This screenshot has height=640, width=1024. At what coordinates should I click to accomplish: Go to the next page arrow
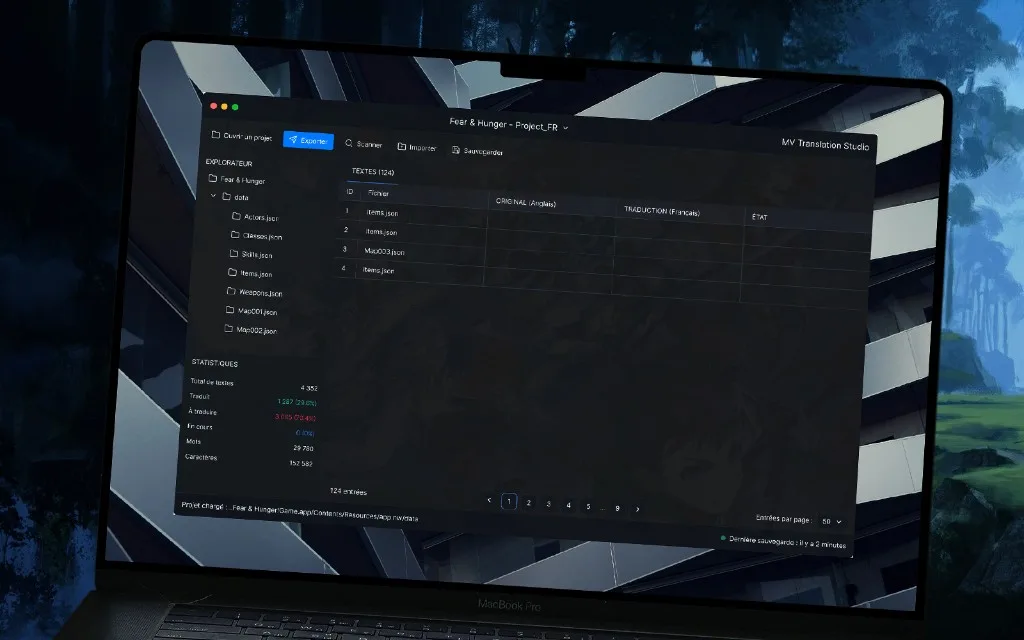(x=637, y=509)
